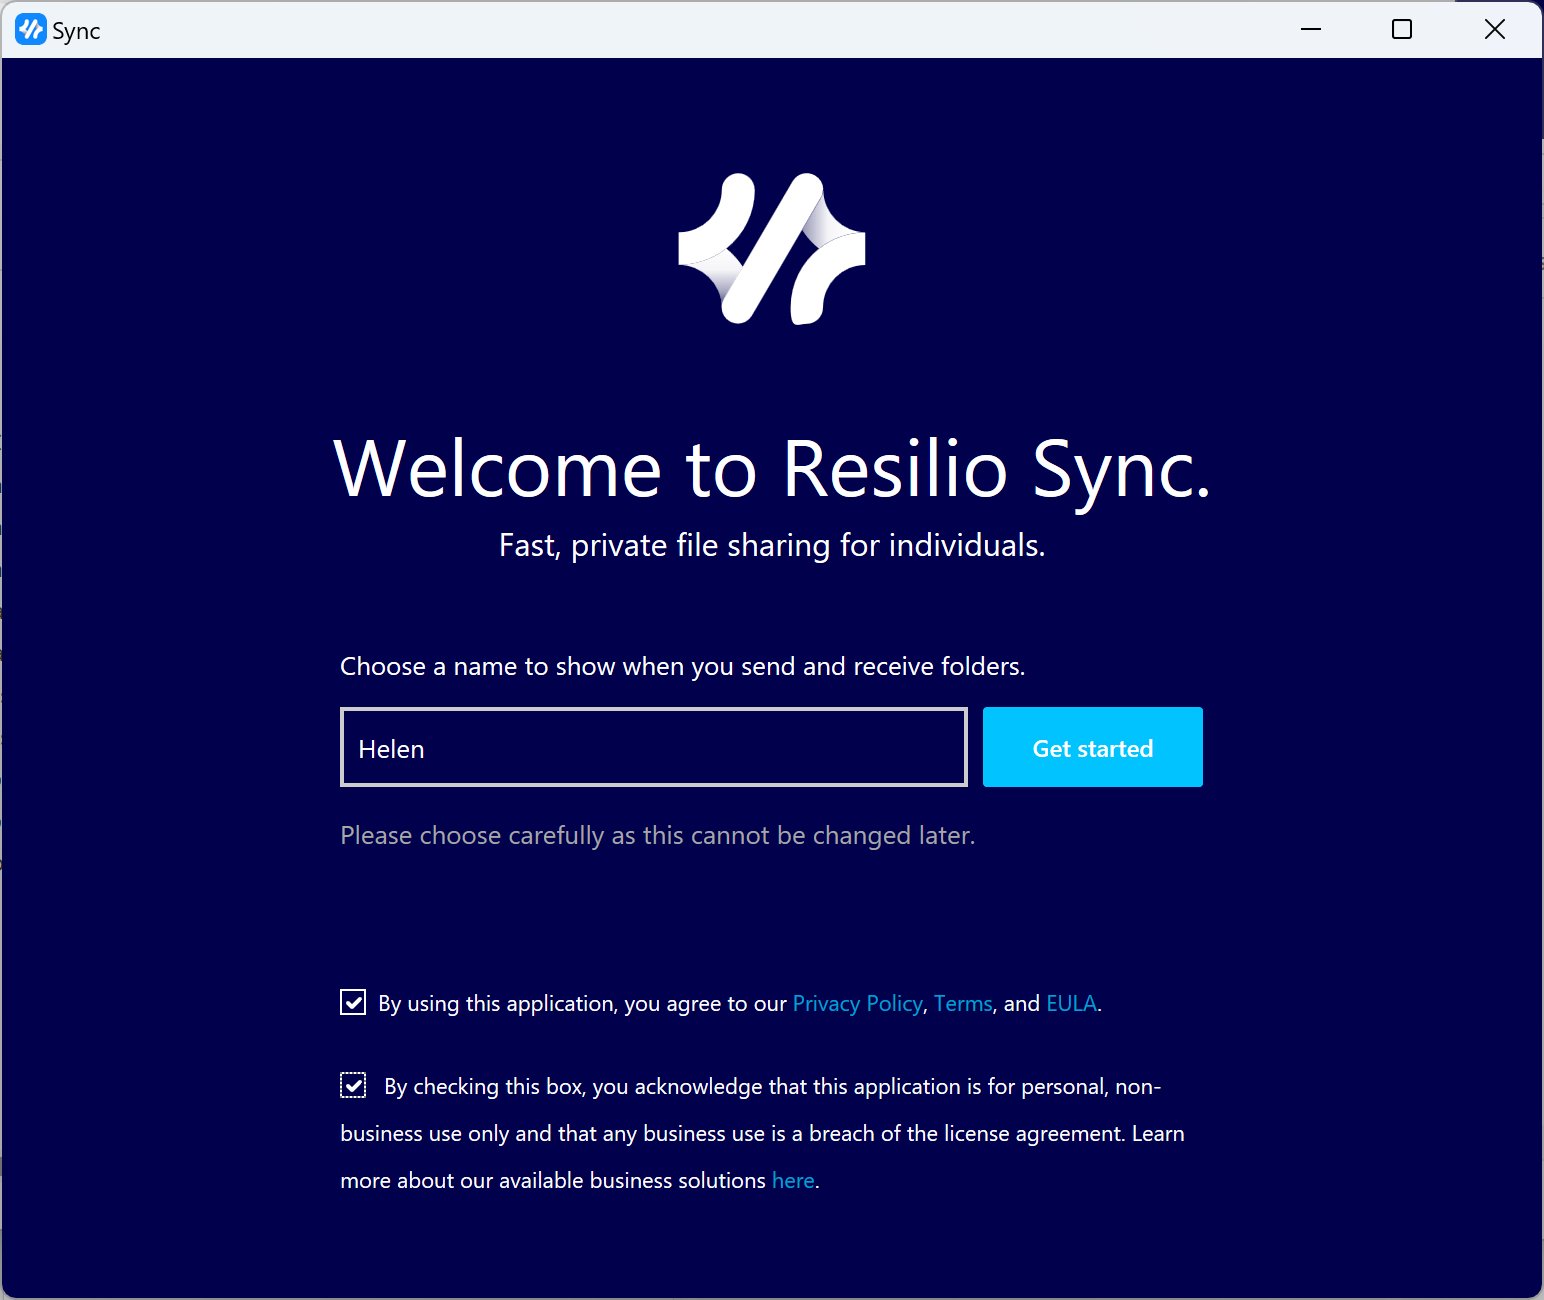Open the Privacy Policy link
Viewport: 1544px width, 1300px height.
click(857, 1003)
